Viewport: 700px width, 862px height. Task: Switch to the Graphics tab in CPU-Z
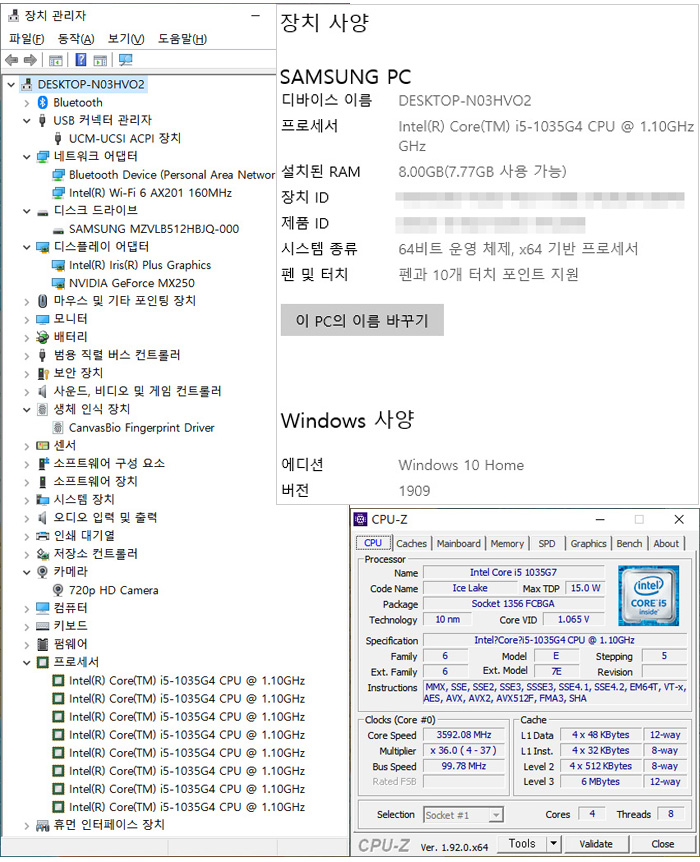588,543
